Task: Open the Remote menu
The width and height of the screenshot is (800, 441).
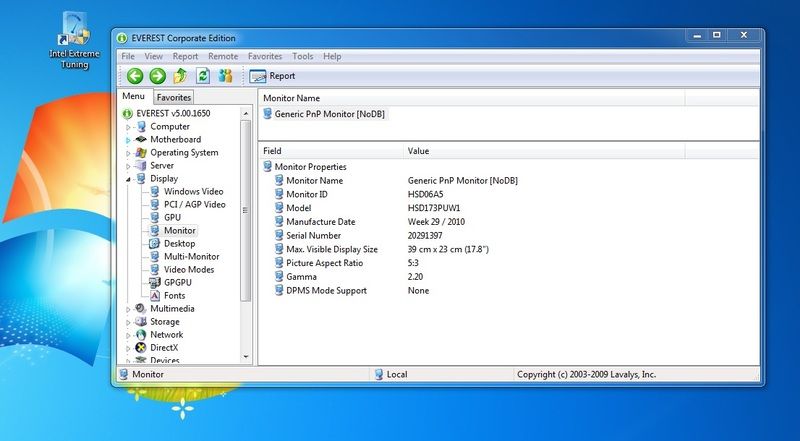Action: [x=223, y=56]
